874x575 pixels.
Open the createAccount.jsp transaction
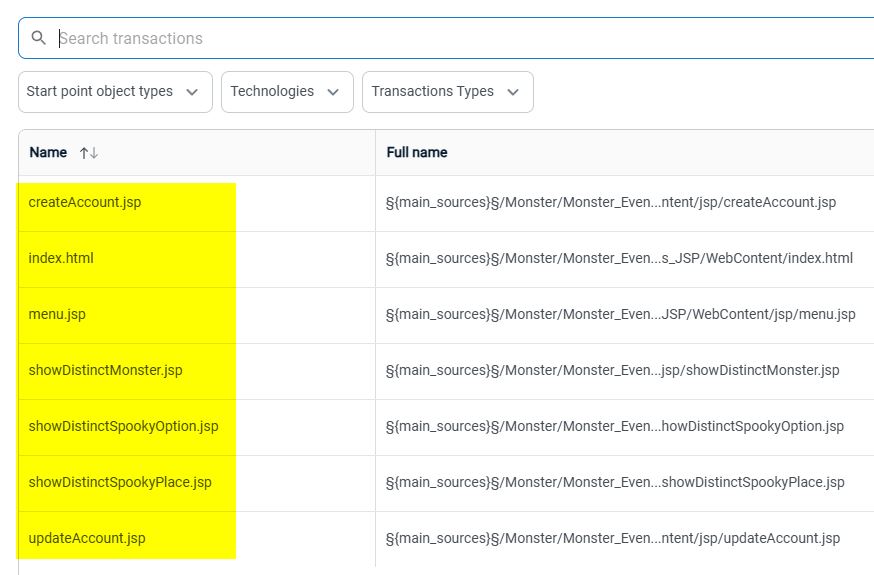(85, 202)
